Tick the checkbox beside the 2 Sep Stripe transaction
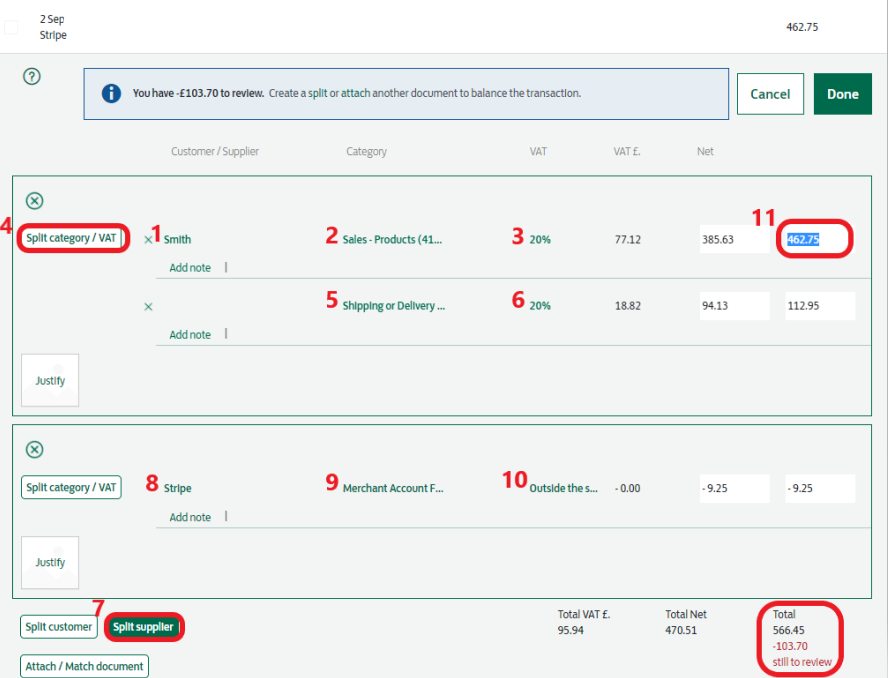 click(11, 27)
